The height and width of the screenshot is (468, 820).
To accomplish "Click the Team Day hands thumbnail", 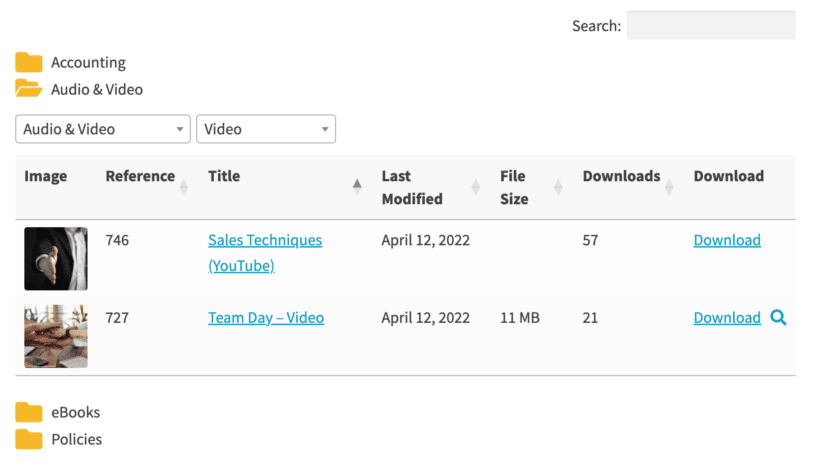I will tap(56, 336).
